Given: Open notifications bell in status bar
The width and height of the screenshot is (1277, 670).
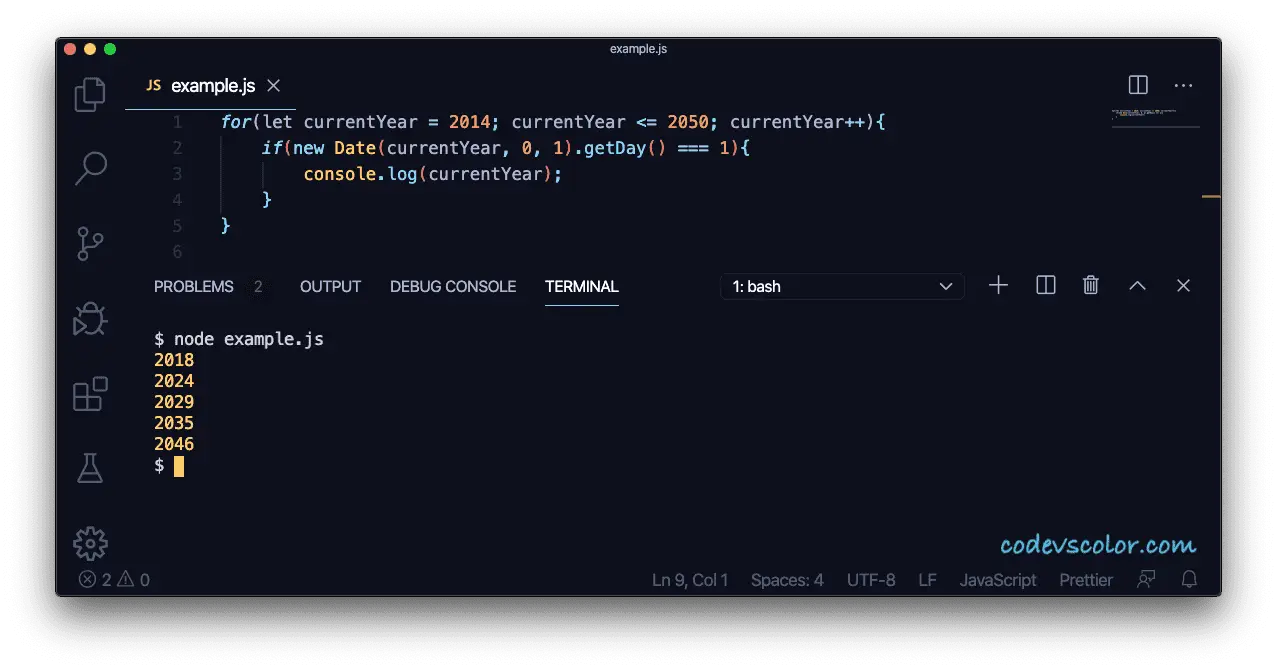Looking at the screenshot, I should [x=1189, y=580].
